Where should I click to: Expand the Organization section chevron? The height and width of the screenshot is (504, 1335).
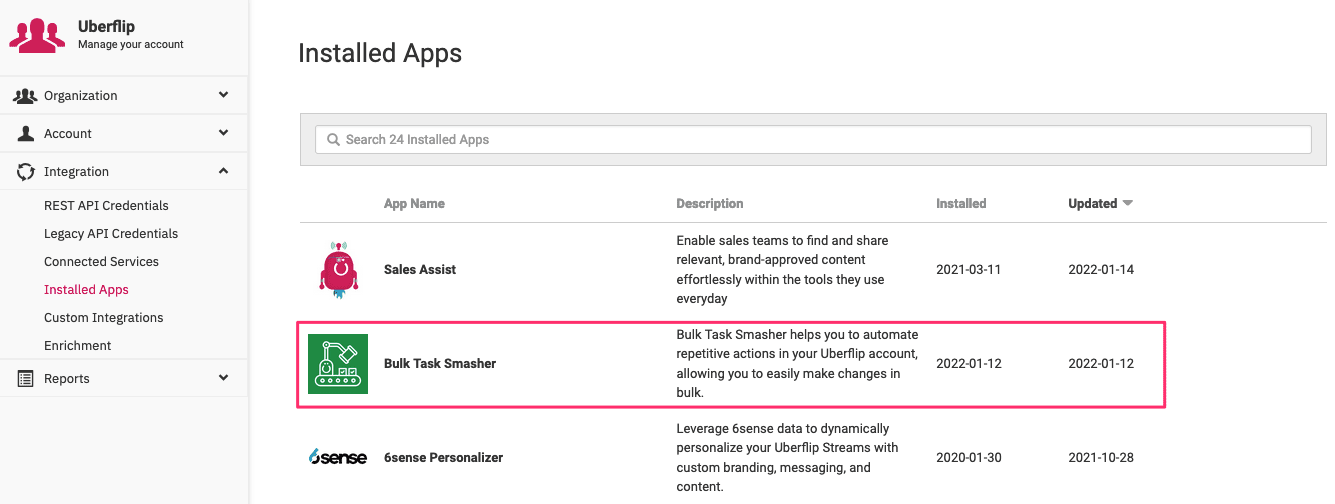223,96
